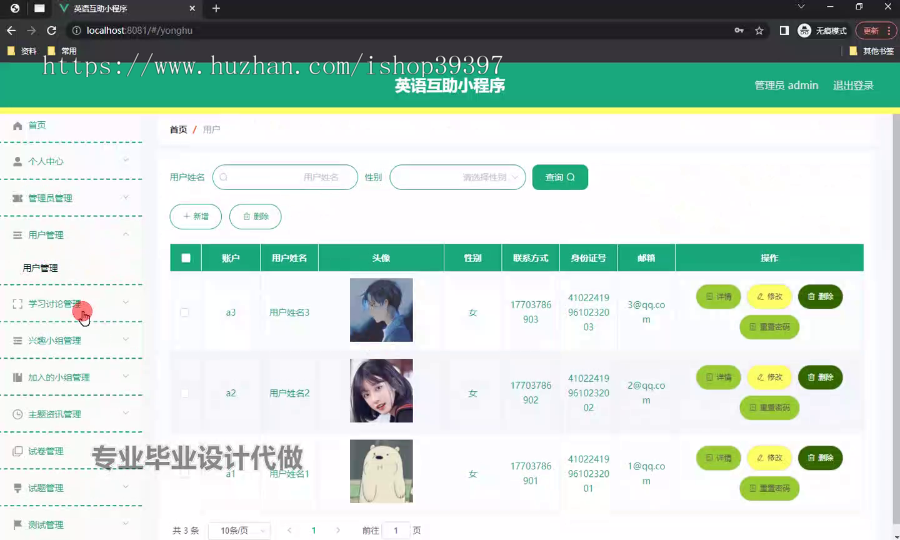Click avatar thumbnail of user a2
This screenshot has width=900, height=540.
pos(381,391)
